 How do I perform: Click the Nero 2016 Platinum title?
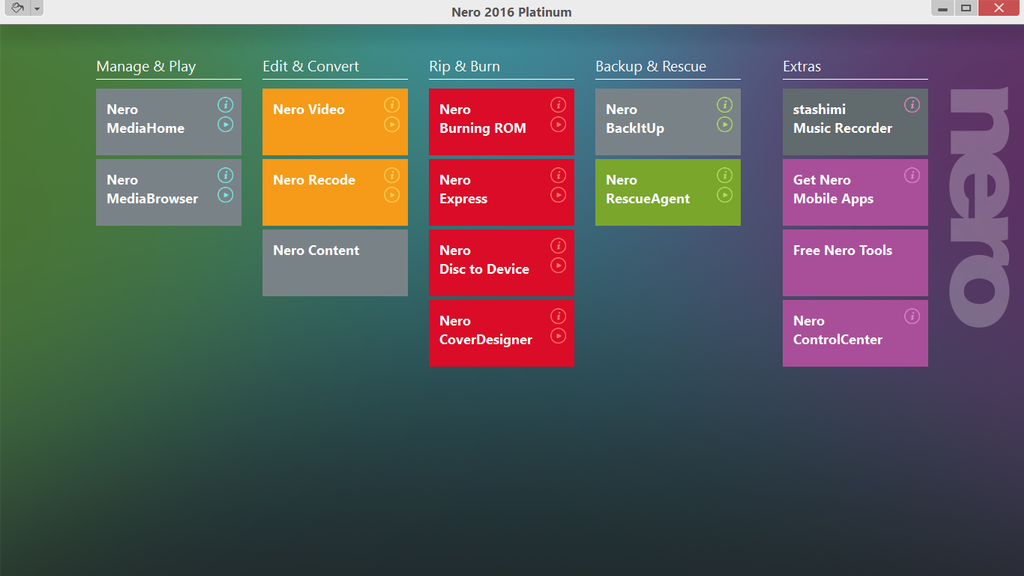(511, 12)
